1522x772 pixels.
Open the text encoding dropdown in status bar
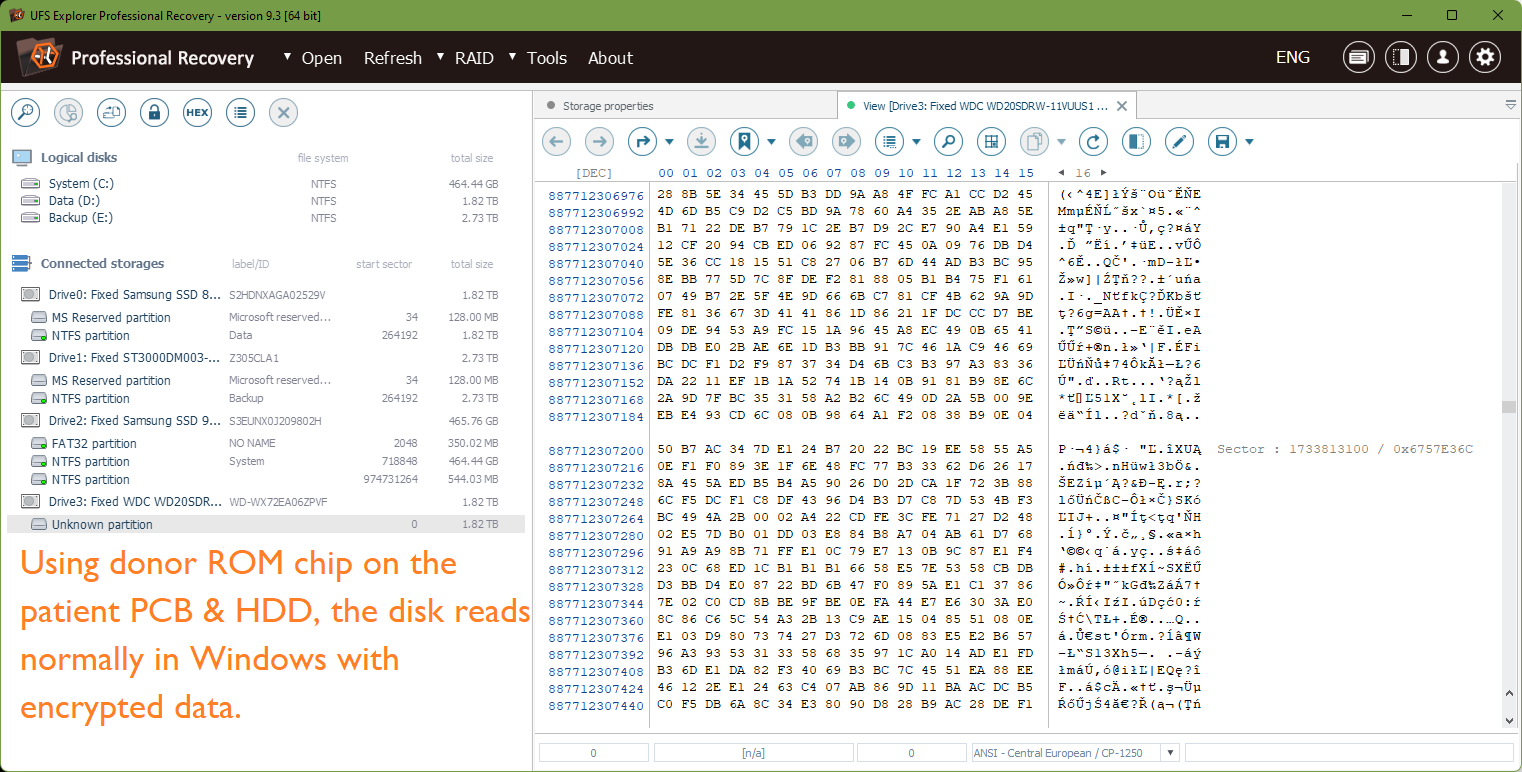[1171, 753]
